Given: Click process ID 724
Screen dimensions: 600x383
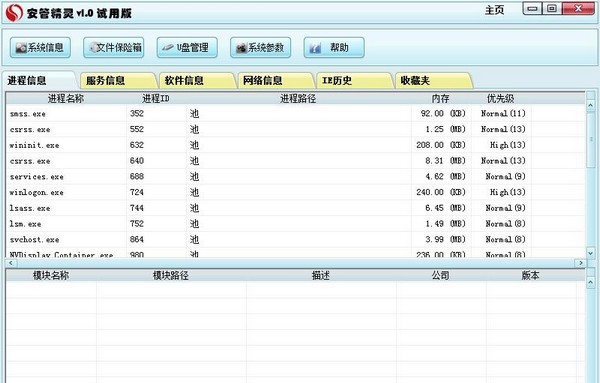Looking at the screenshot, I should (x=137, y=192).
